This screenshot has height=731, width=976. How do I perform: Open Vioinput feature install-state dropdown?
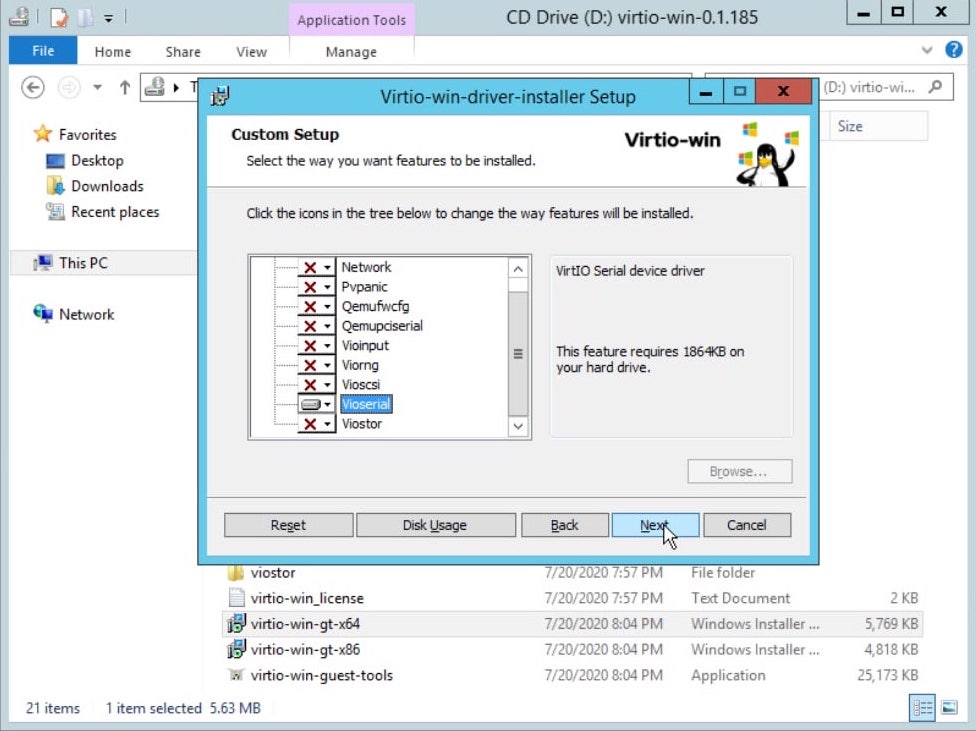pyautogui.click(x=316, y=346)
